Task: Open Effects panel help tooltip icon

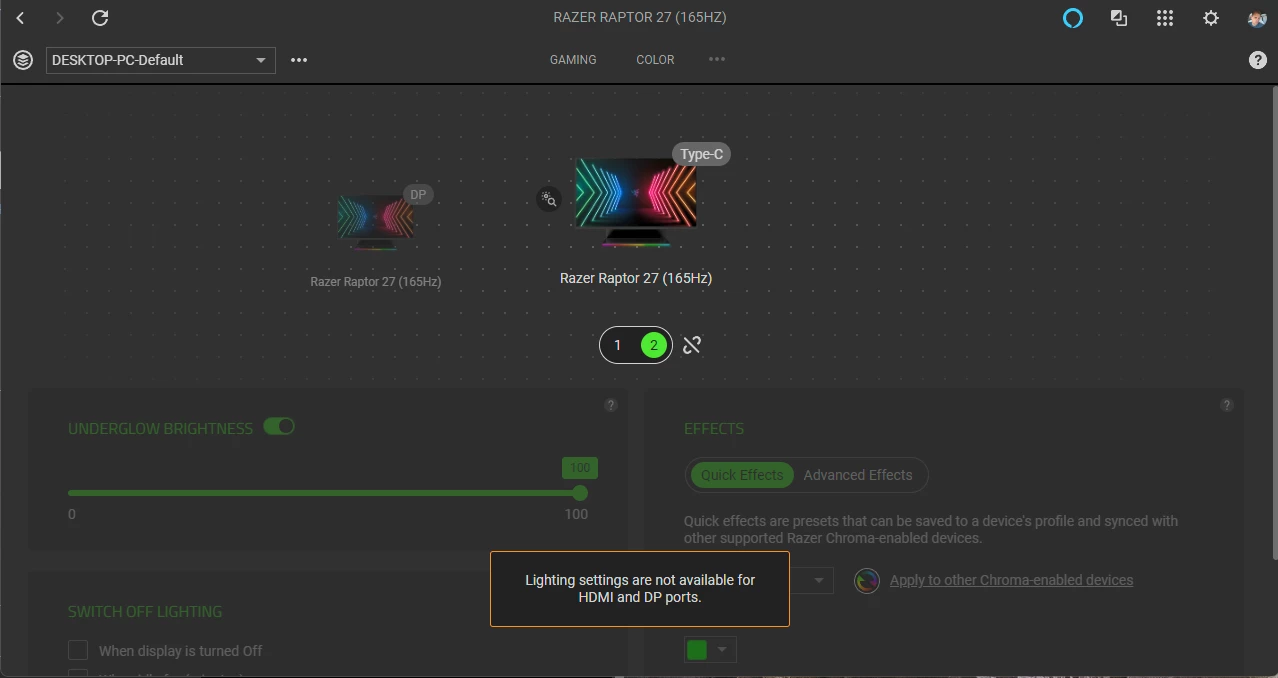Action: pyautogui.click(x=1227, y=405)
